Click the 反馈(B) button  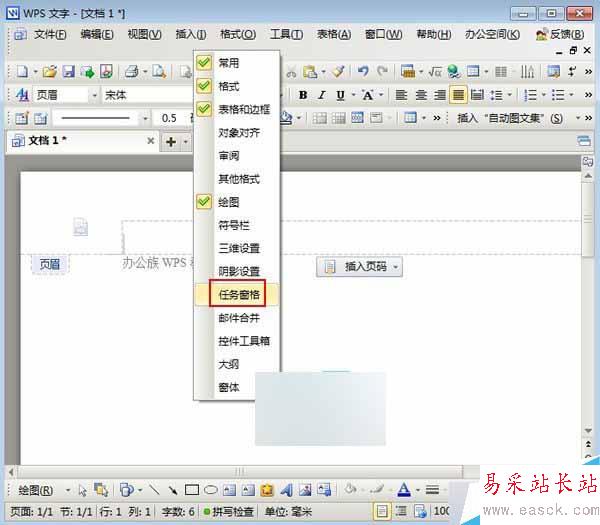[x=561, y=34]
